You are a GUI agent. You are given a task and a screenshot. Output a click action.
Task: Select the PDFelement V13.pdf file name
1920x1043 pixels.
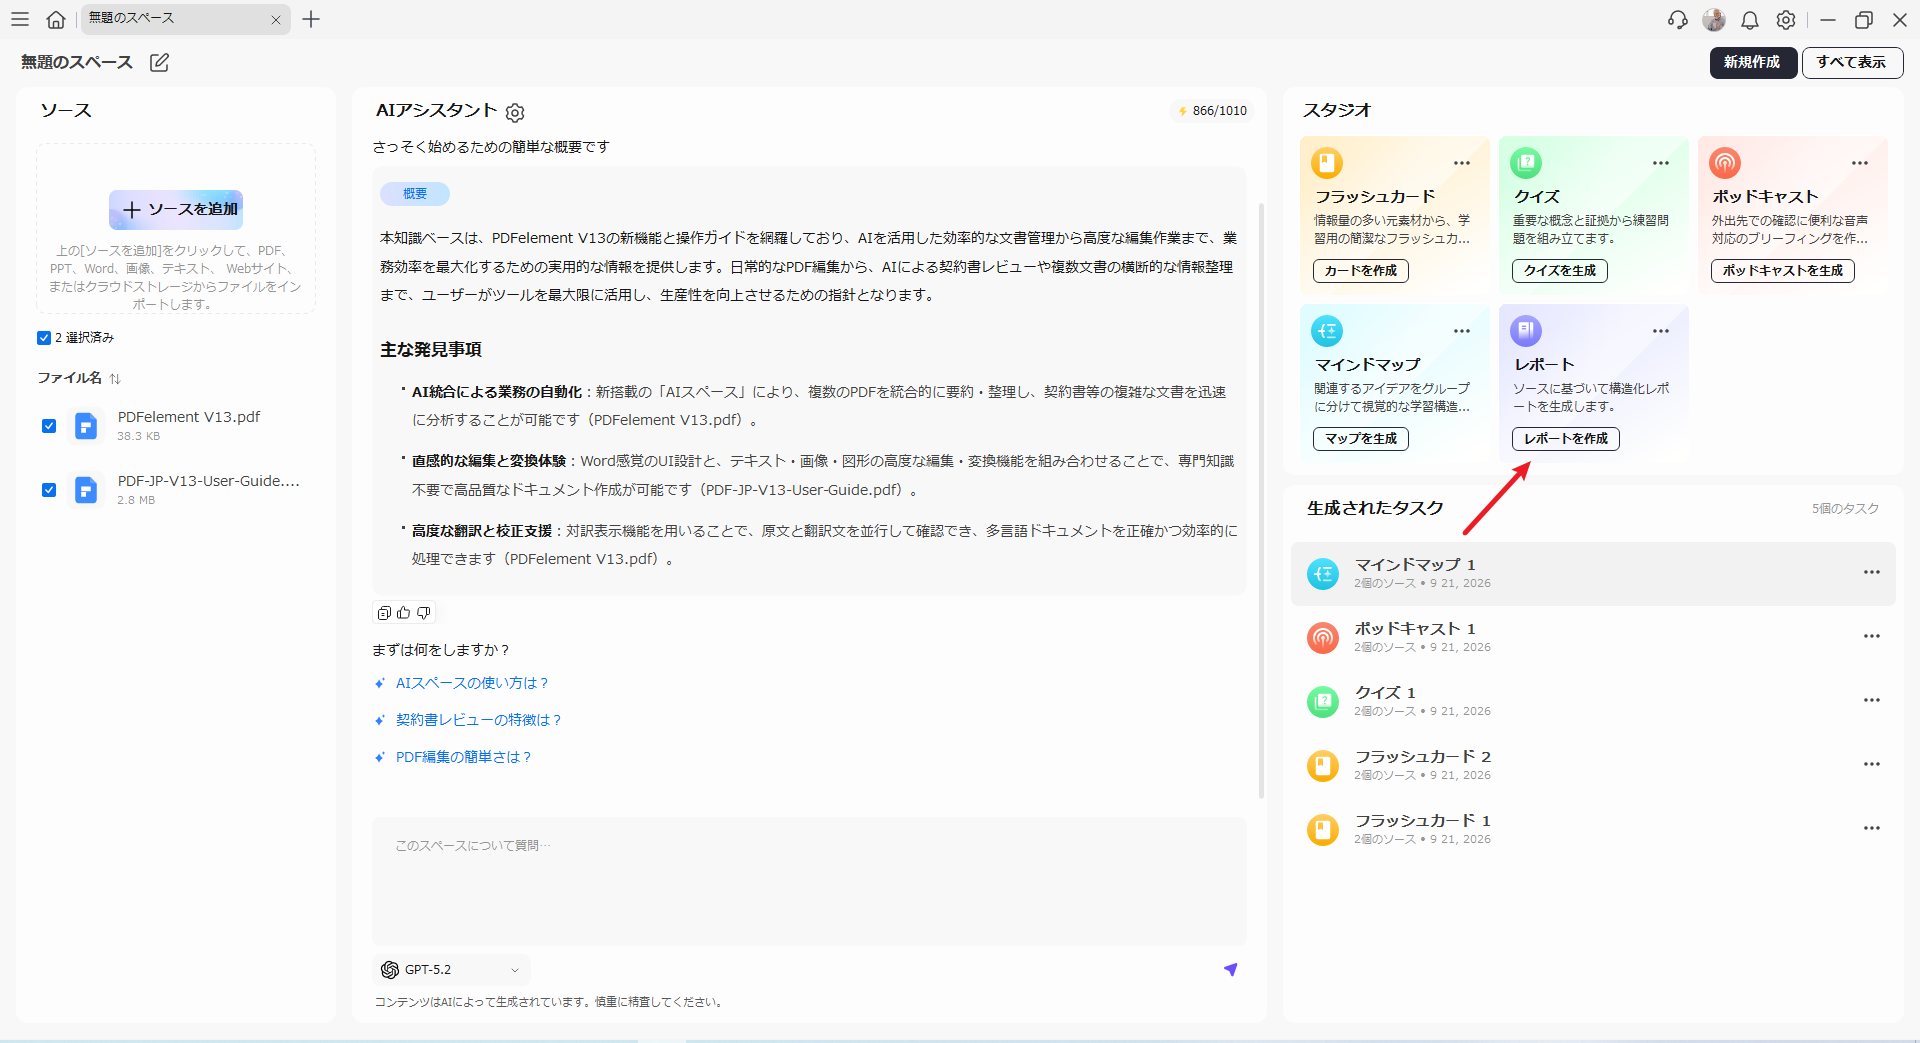(x=189, y=417)
